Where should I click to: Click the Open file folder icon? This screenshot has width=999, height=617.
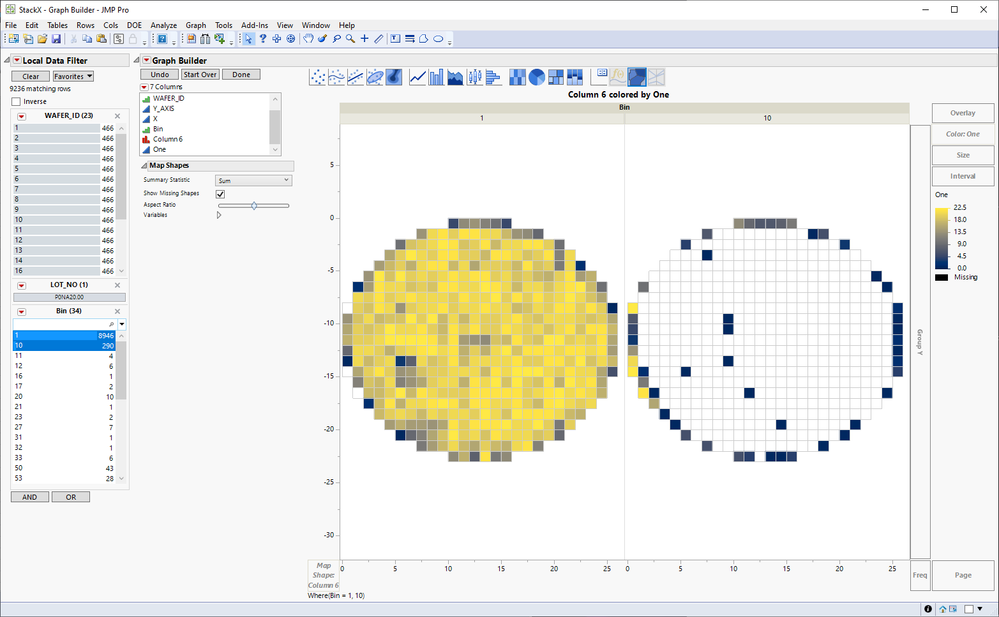(x=42, y=39)
